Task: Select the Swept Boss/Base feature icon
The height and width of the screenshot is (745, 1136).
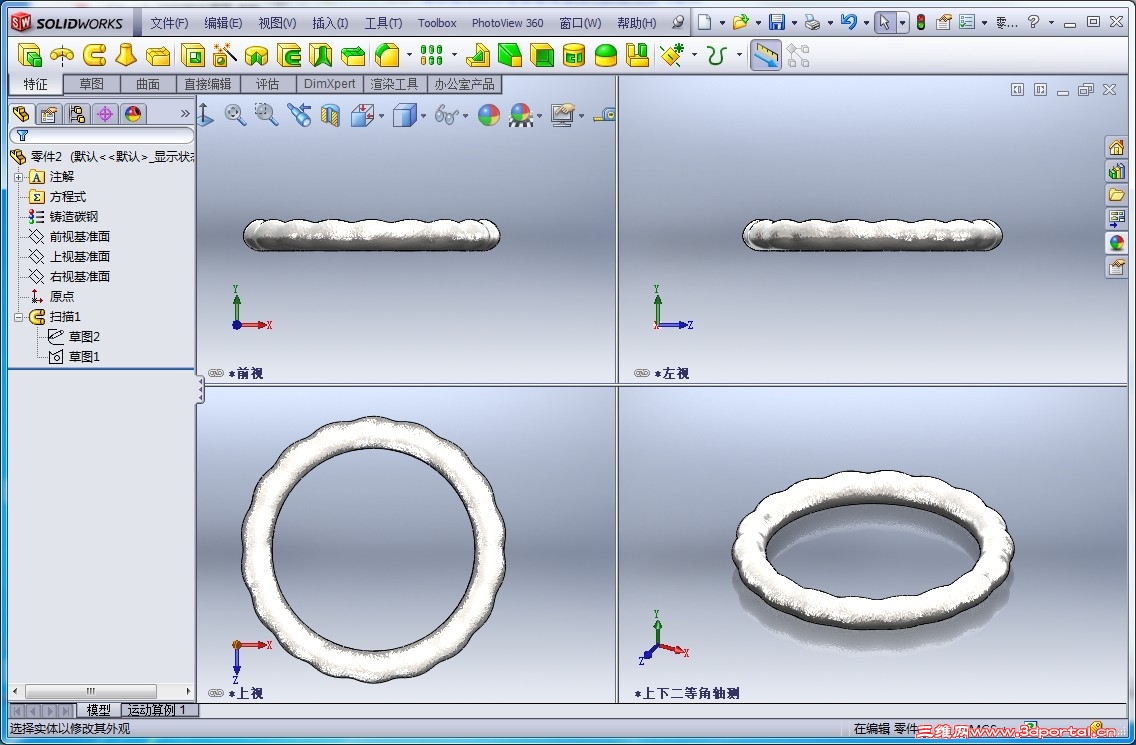Action: (x=94, y=55)
